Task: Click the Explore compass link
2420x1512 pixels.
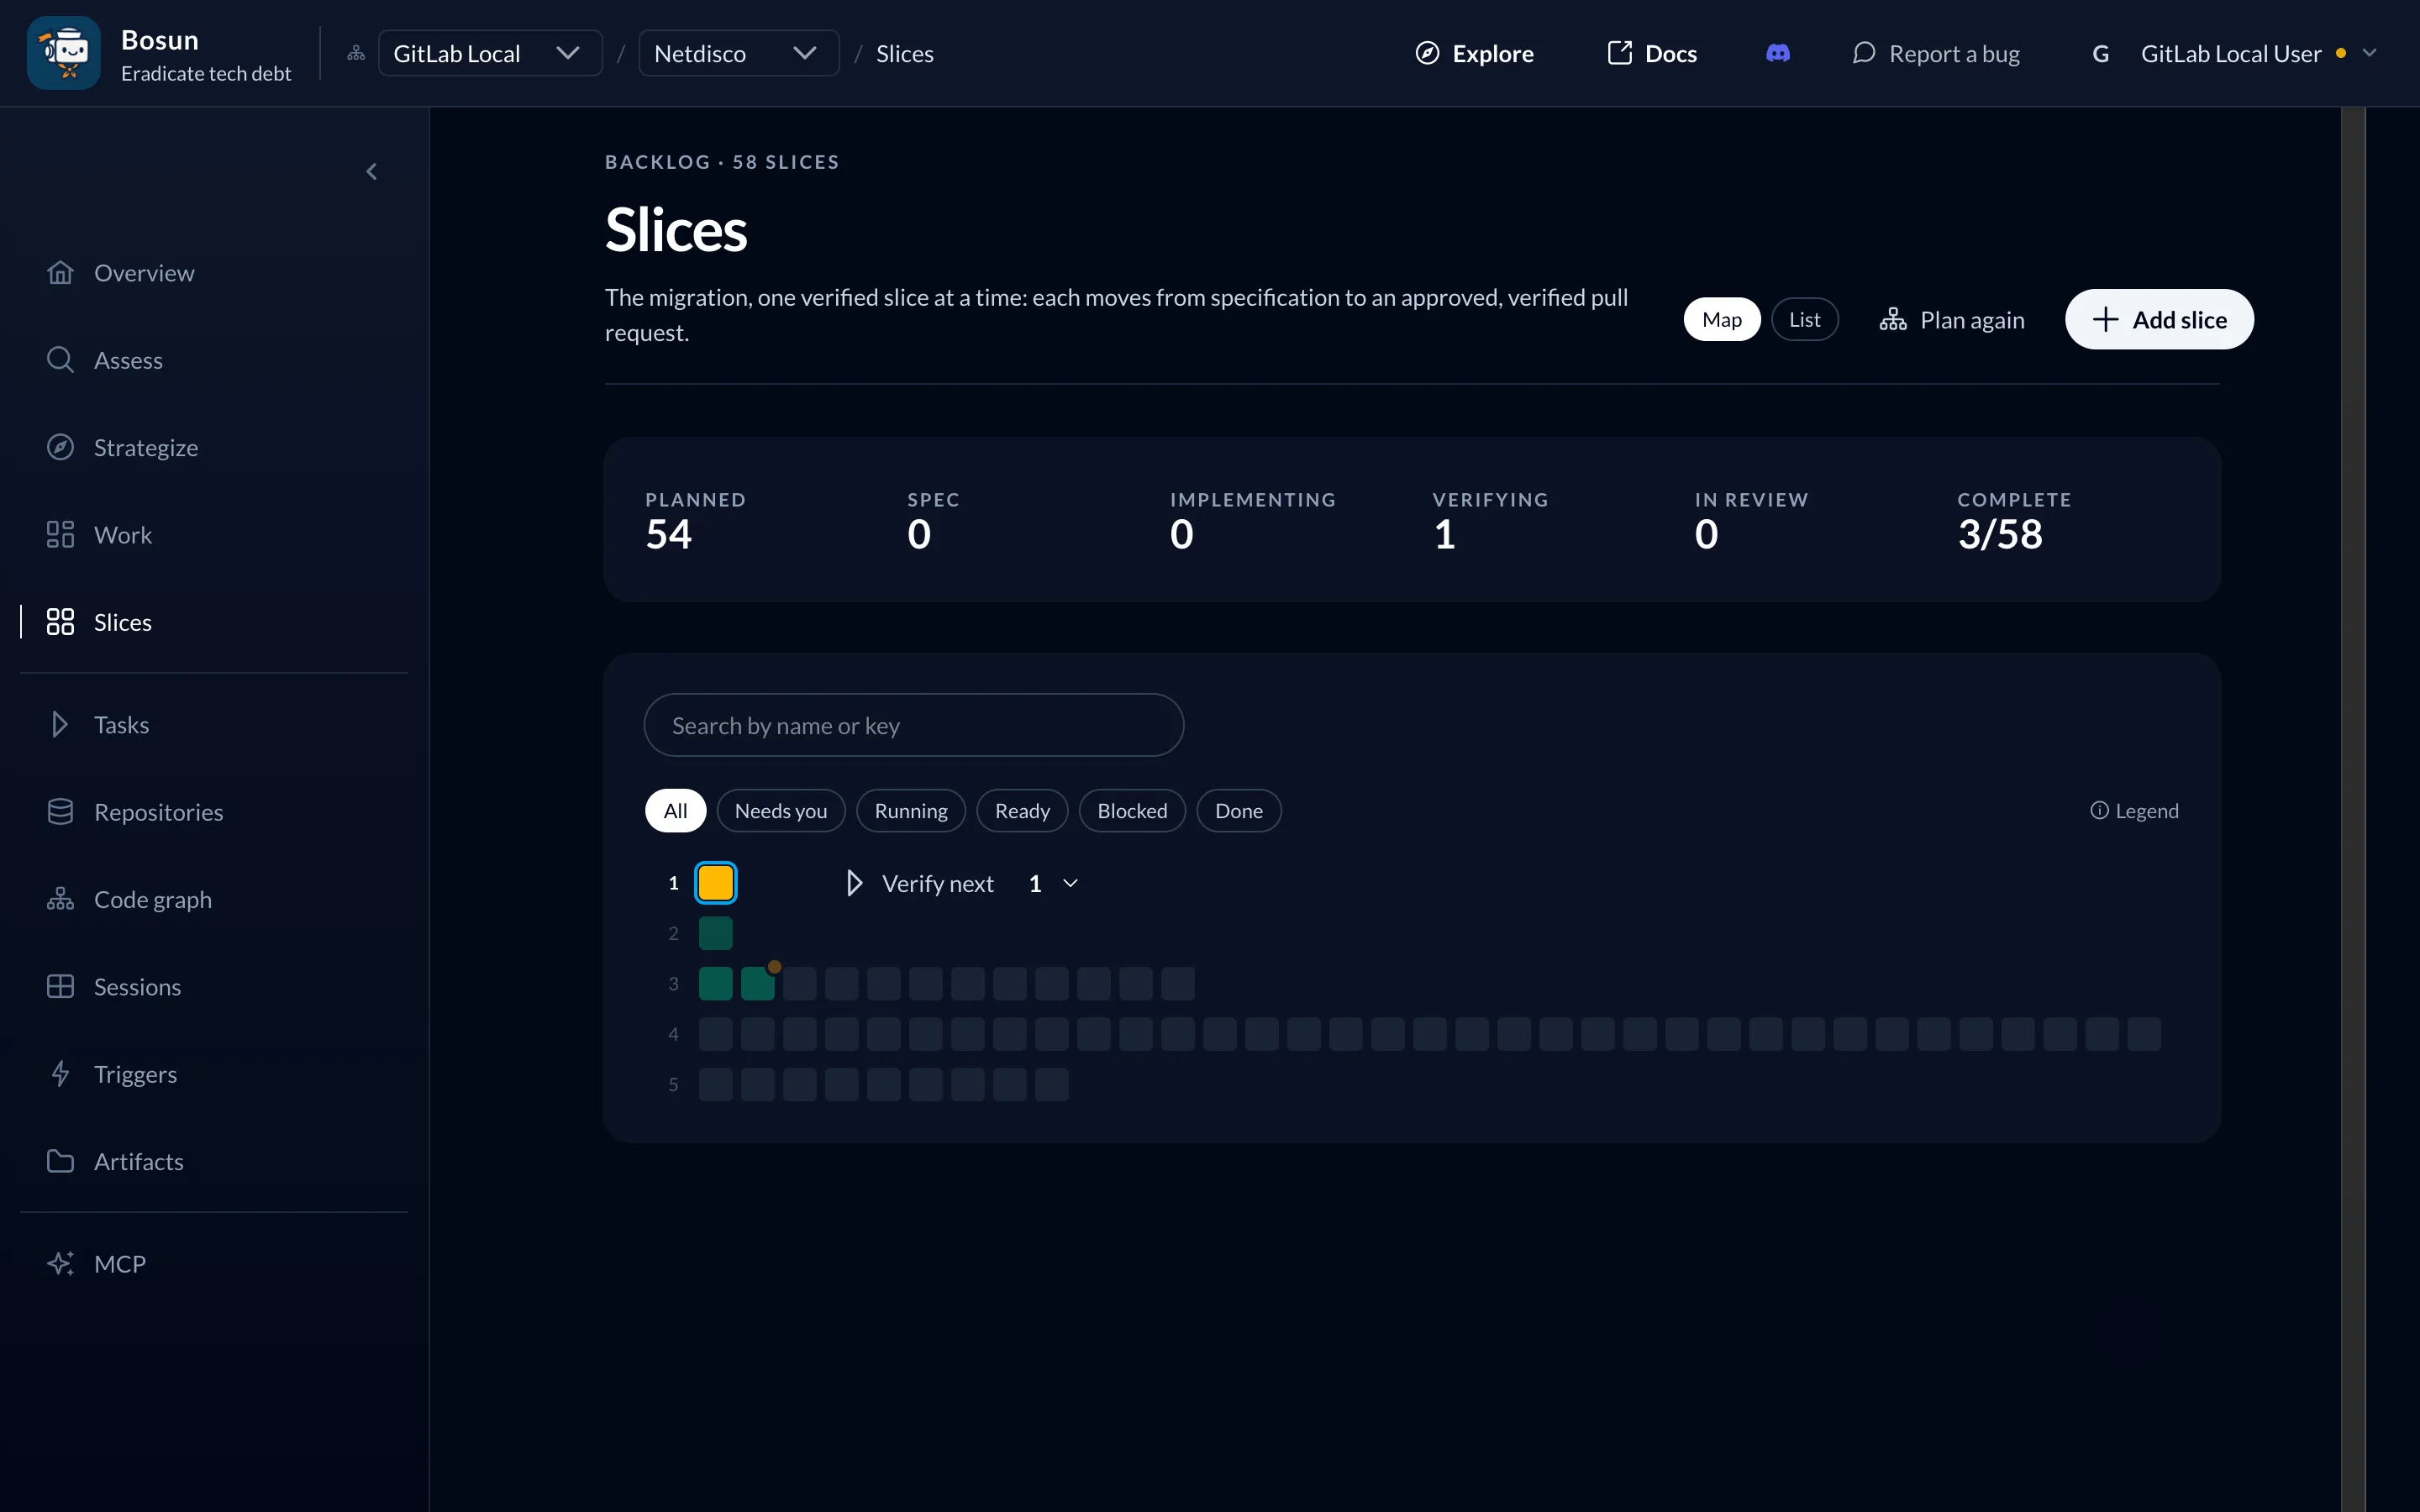Action: click(1474, 53)
